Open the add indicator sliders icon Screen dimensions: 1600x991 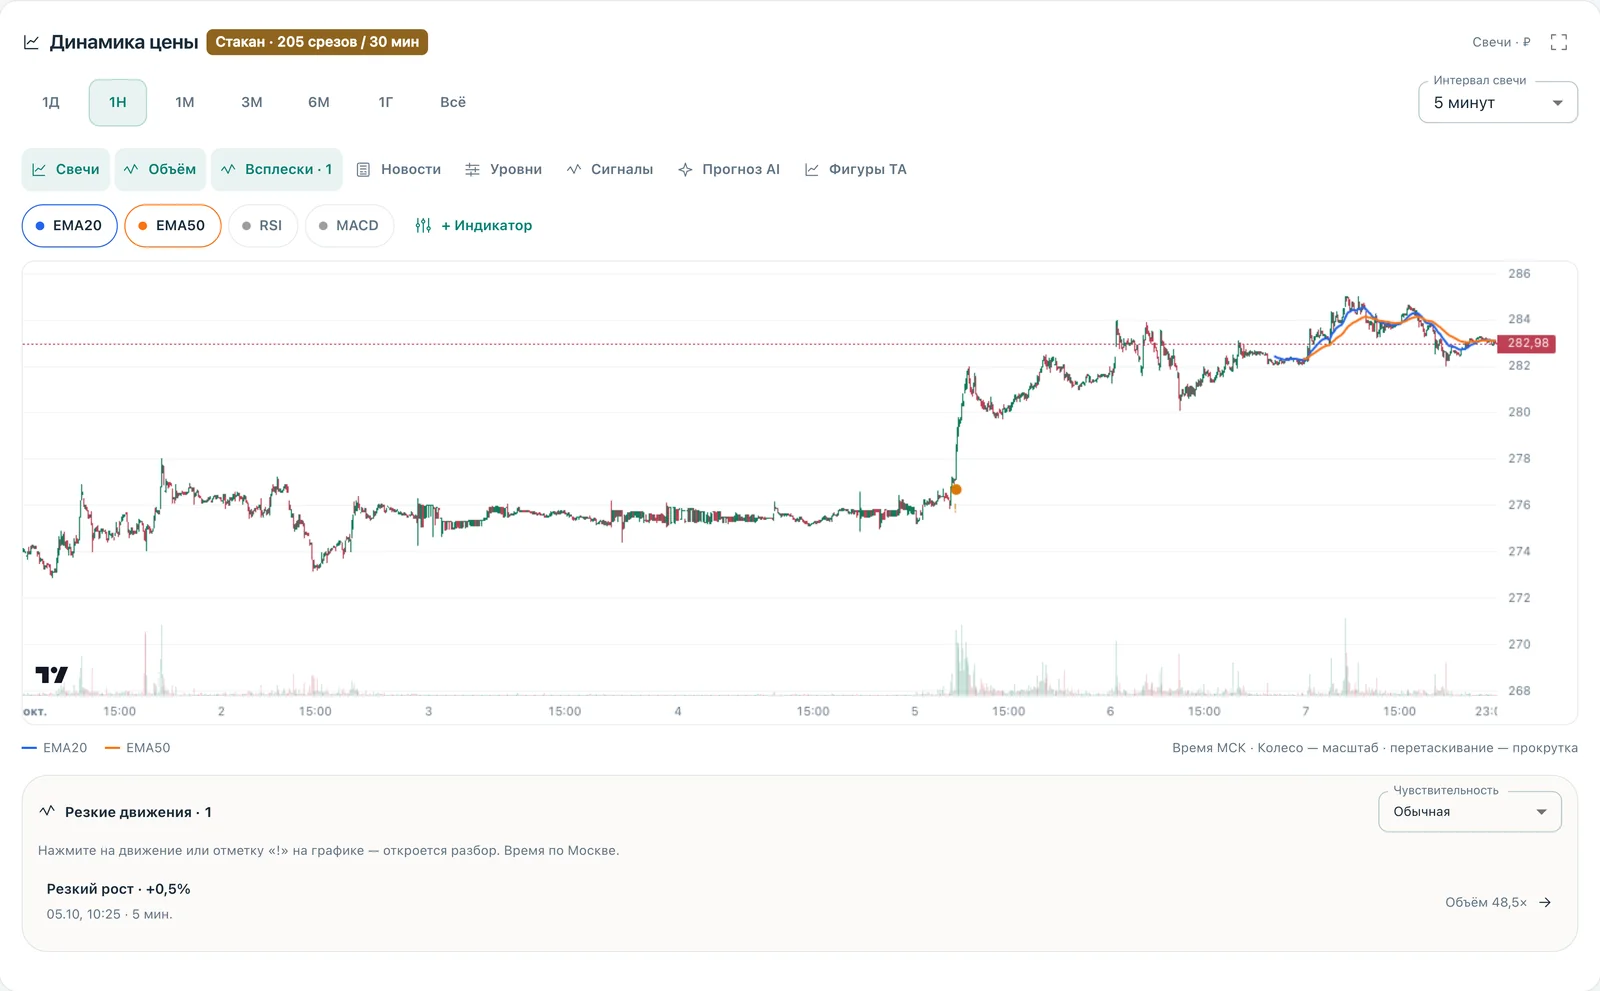[x=423, y=226]
